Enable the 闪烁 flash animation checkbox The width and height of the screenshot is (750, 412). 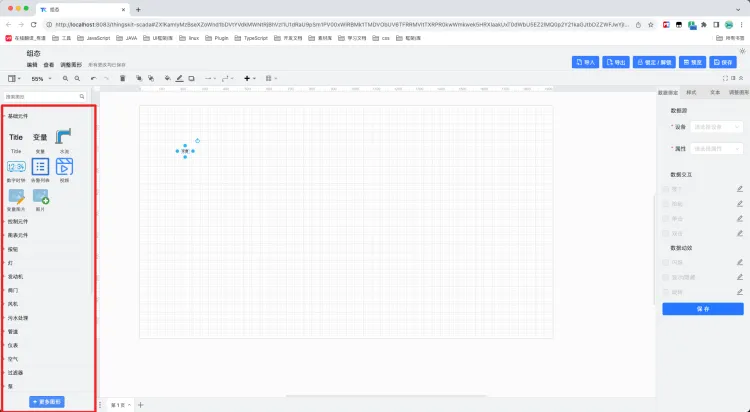click(665, 263)
